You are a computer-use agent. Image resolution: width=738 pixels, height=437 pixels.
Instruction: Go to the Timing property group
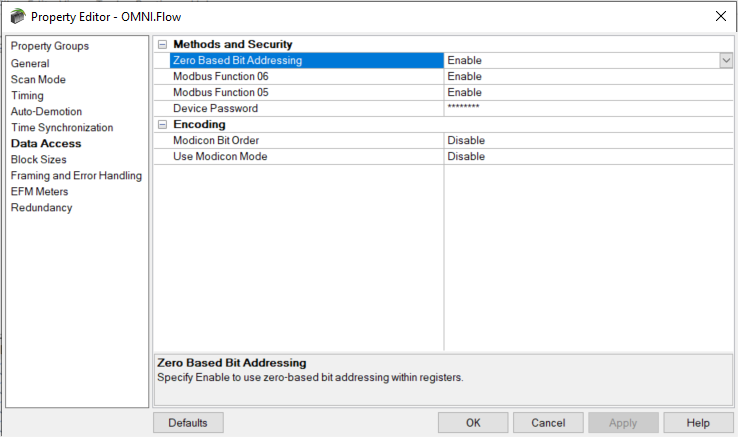click(x=27, y=96)
